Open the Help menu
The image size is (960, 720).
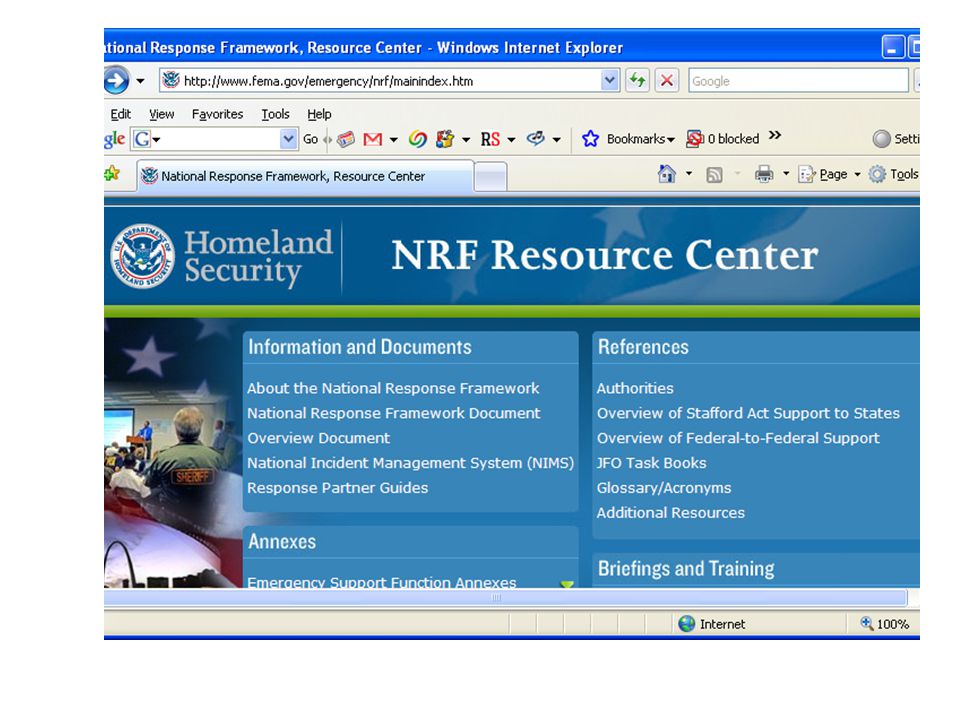pyautogui.click(x=319, y=114)
